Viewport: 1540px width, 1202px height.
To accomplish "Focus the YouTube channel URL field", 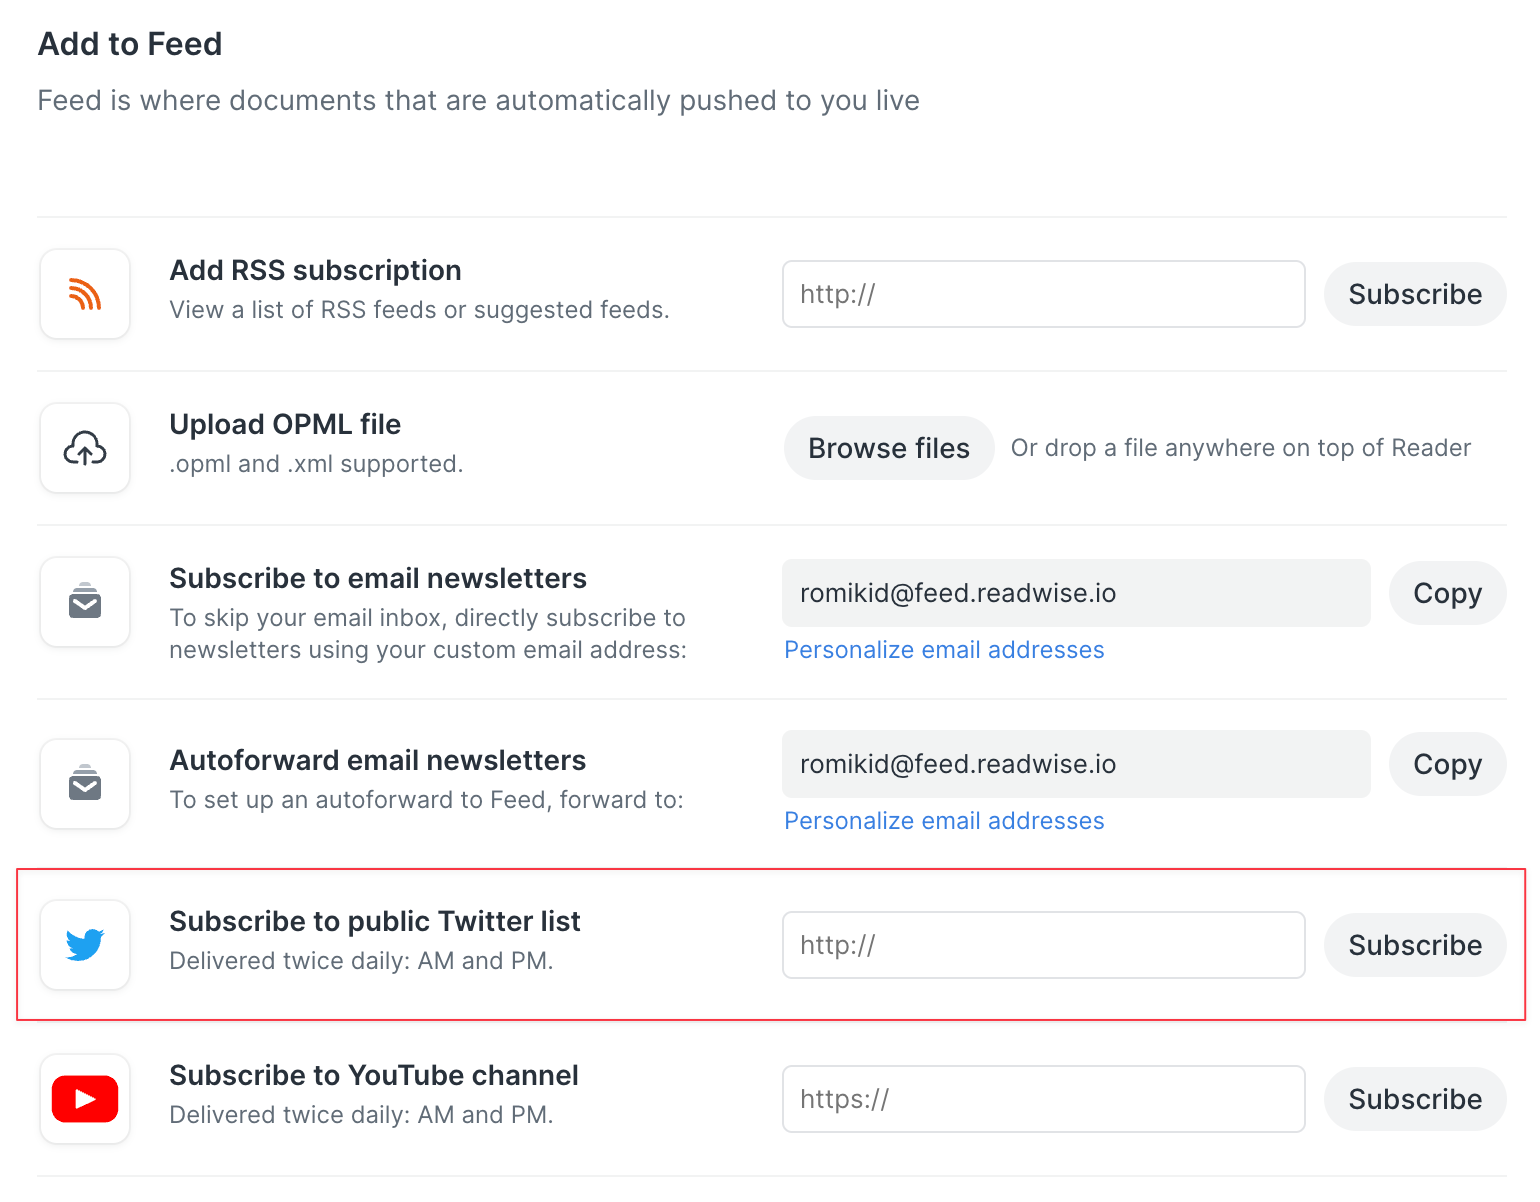I will [1043, 1099].
